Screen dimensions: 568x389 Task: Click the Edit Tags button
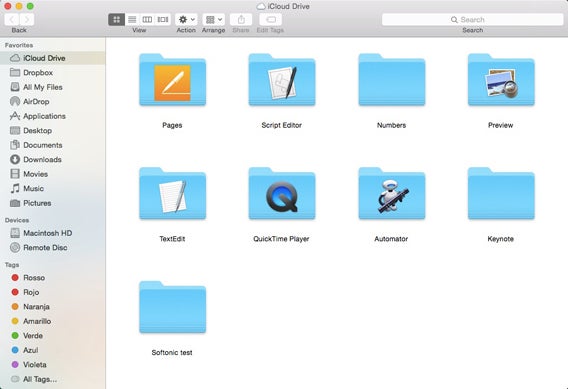click(x=271, y=20)
